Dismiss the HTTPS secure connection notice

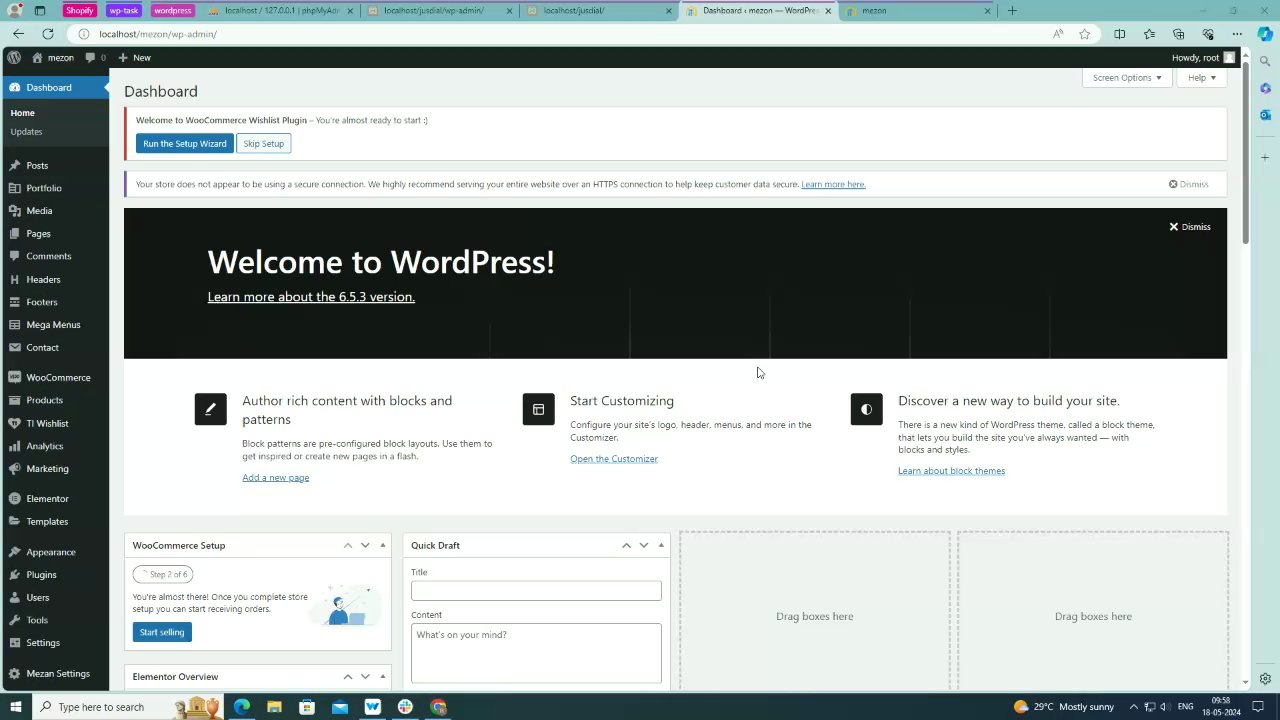1188,184
